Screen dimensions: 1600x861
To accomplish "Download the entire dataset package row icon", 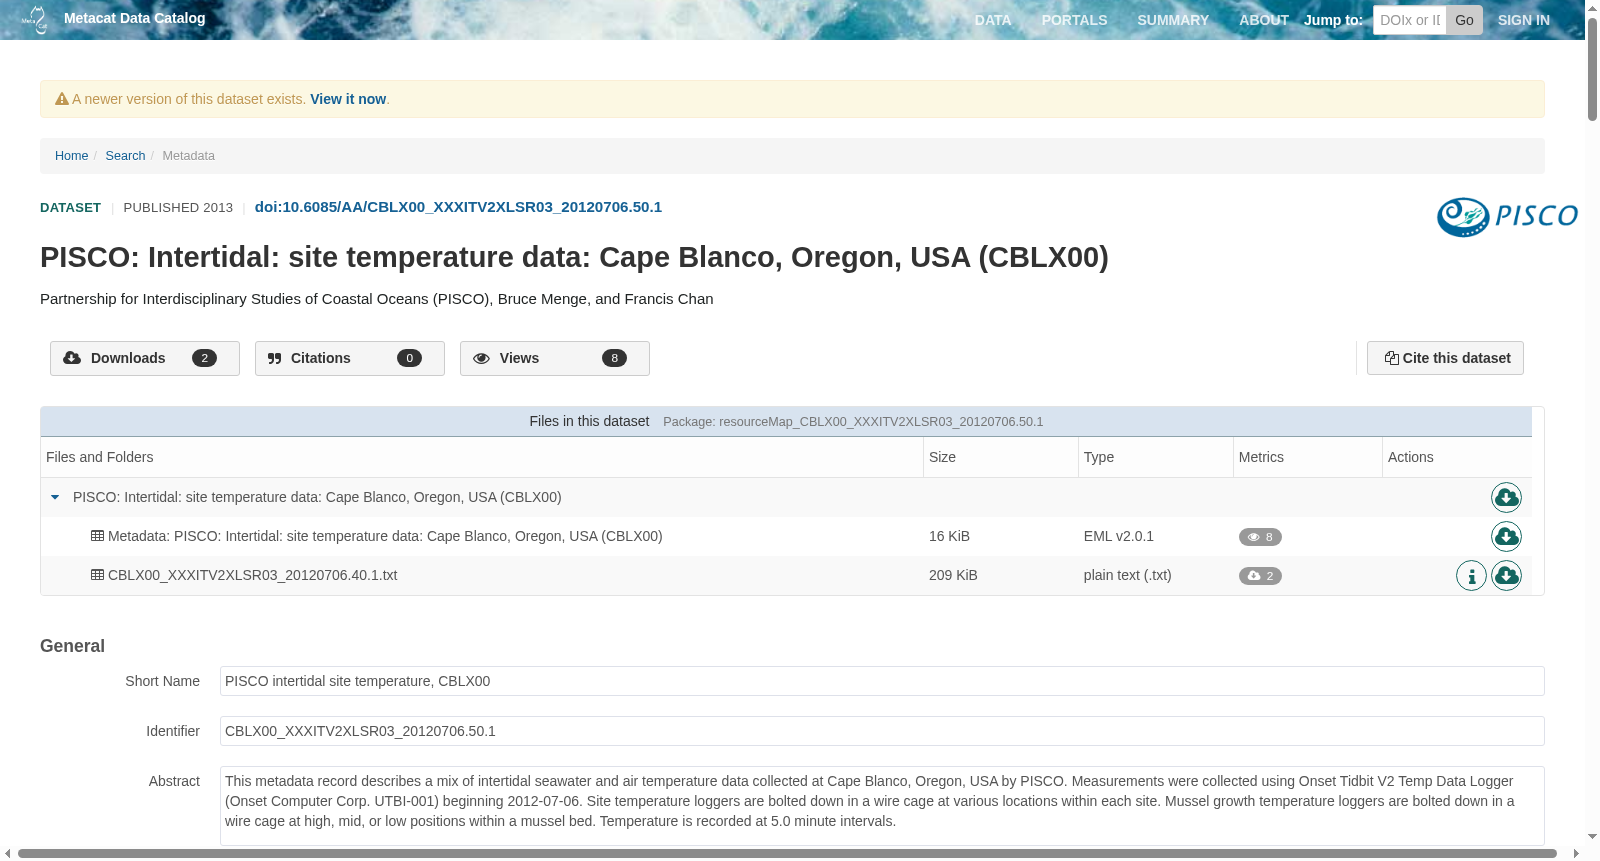I will 1506,497.
